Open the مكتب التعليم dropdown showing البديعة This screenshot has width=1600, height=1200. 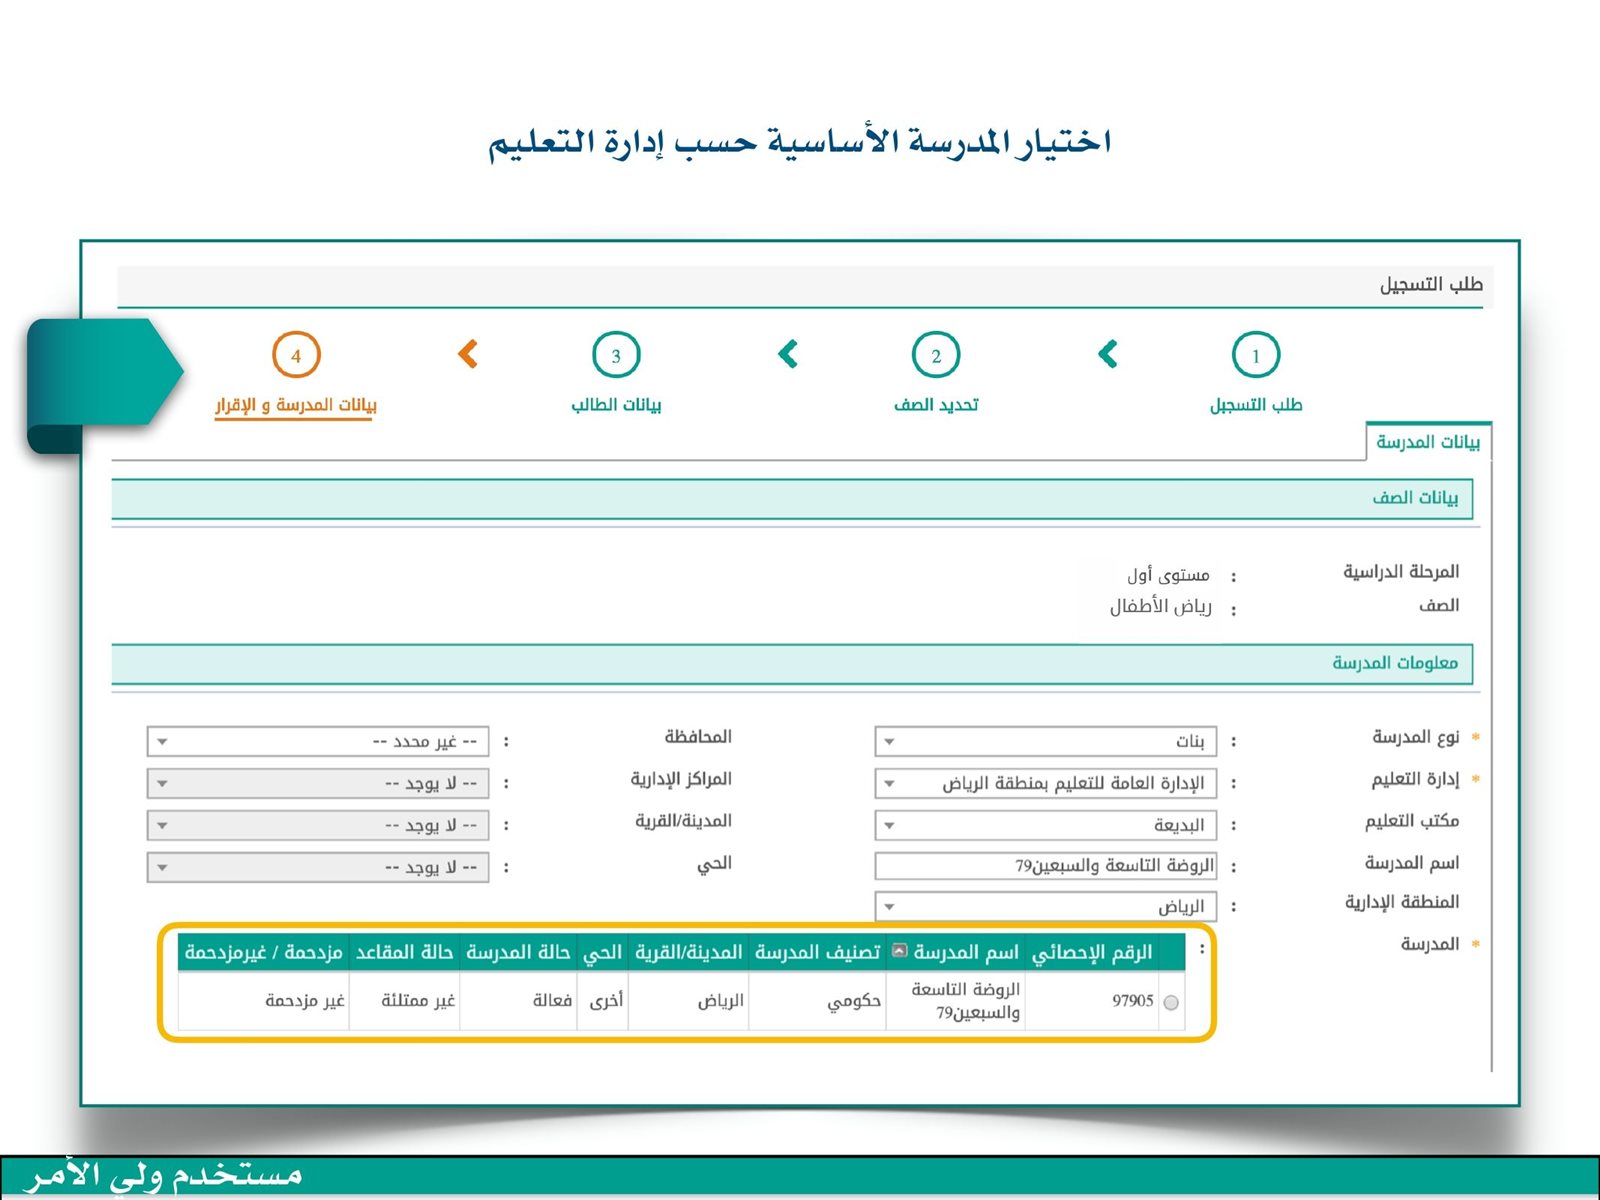click(1046, 825)
